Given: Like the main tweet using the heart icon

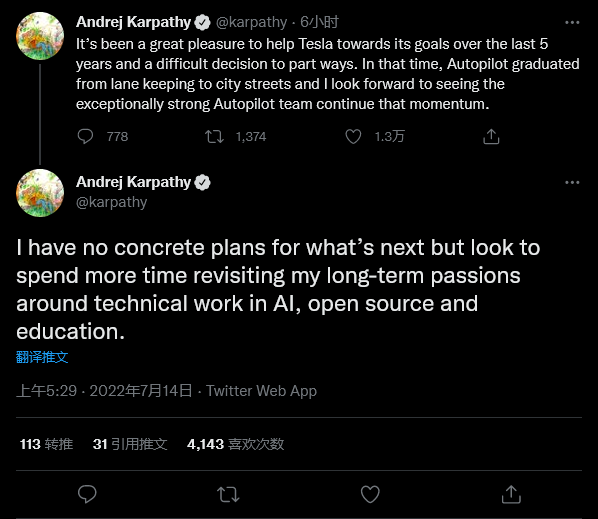Looking at the screenshot, I should (370, 494).
